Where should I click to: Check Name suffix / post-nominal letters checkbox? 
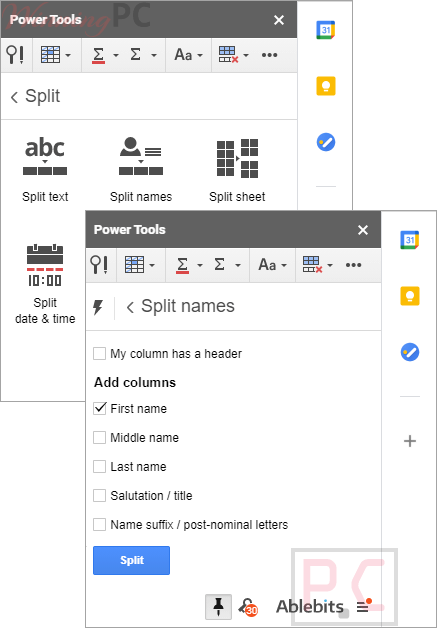point(99,524)
